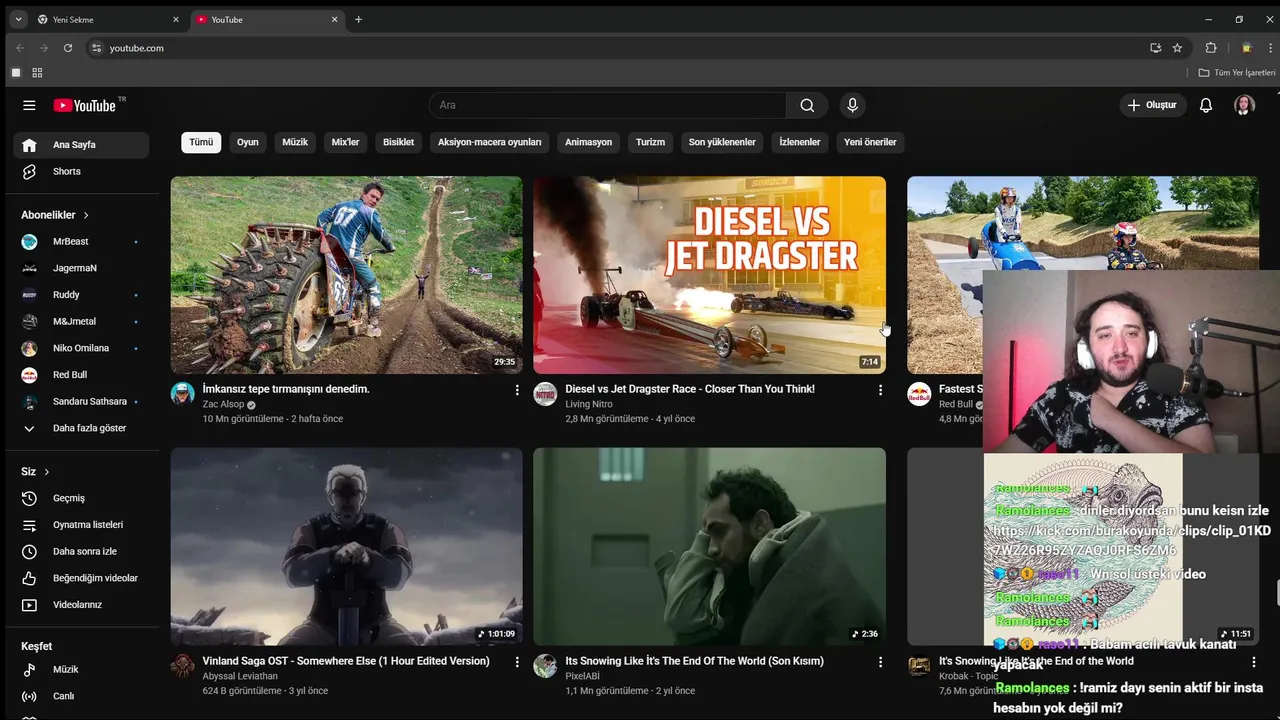Screen dimensions: 1280x720
Task: Reload the page in Chrome
Action: coord(68,48)
